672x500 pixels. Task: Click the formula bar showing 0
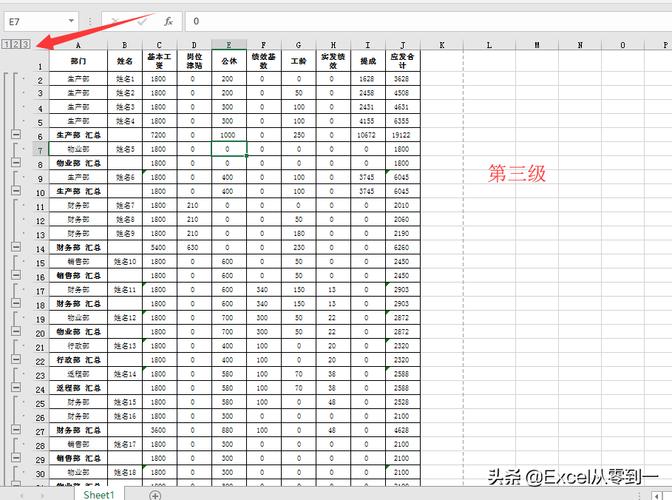428,21
